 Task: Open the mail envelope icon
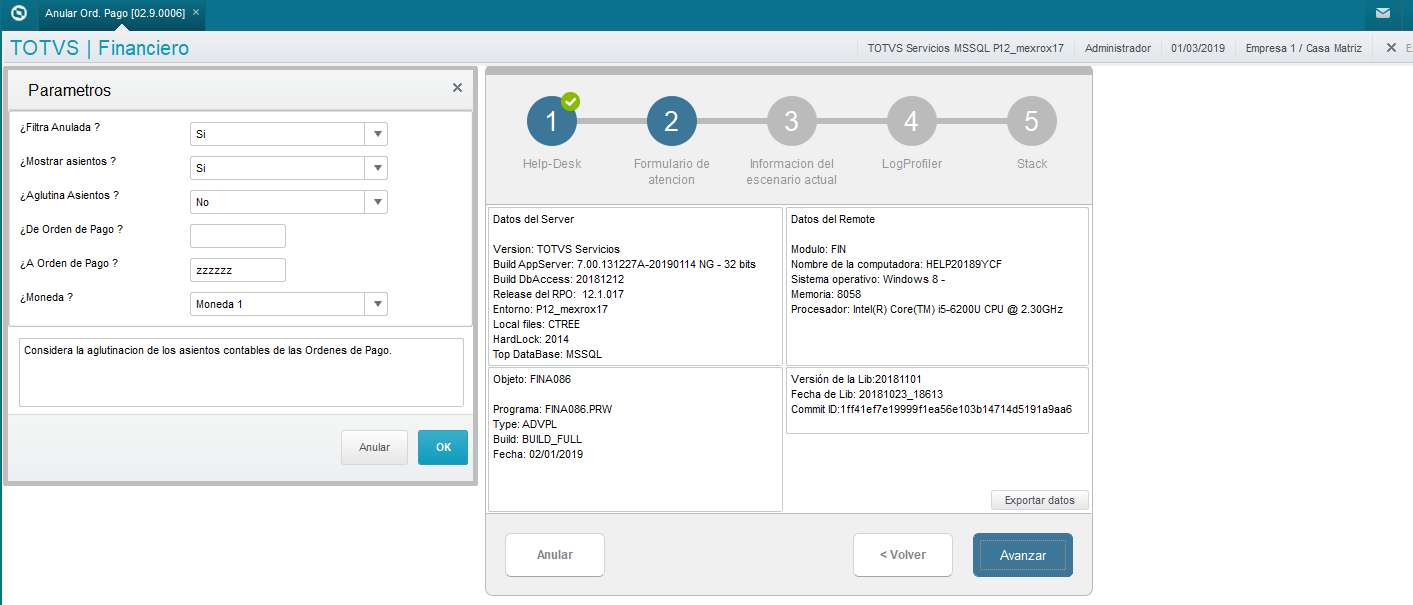pos(1382,13)
